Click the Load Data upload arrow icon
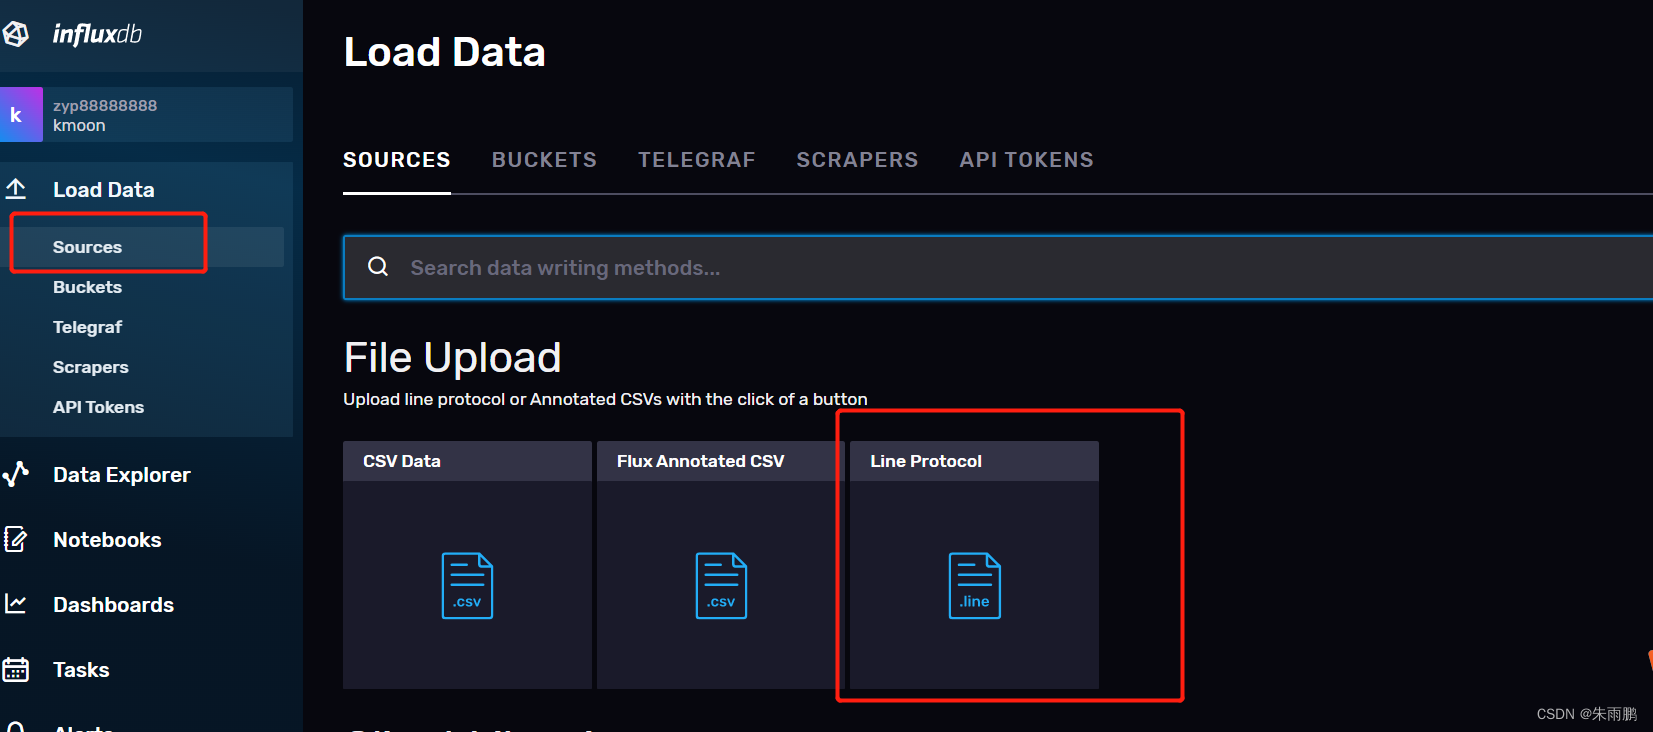Image resolution: width=1653 pixels, height=732 pixels. 16,188
